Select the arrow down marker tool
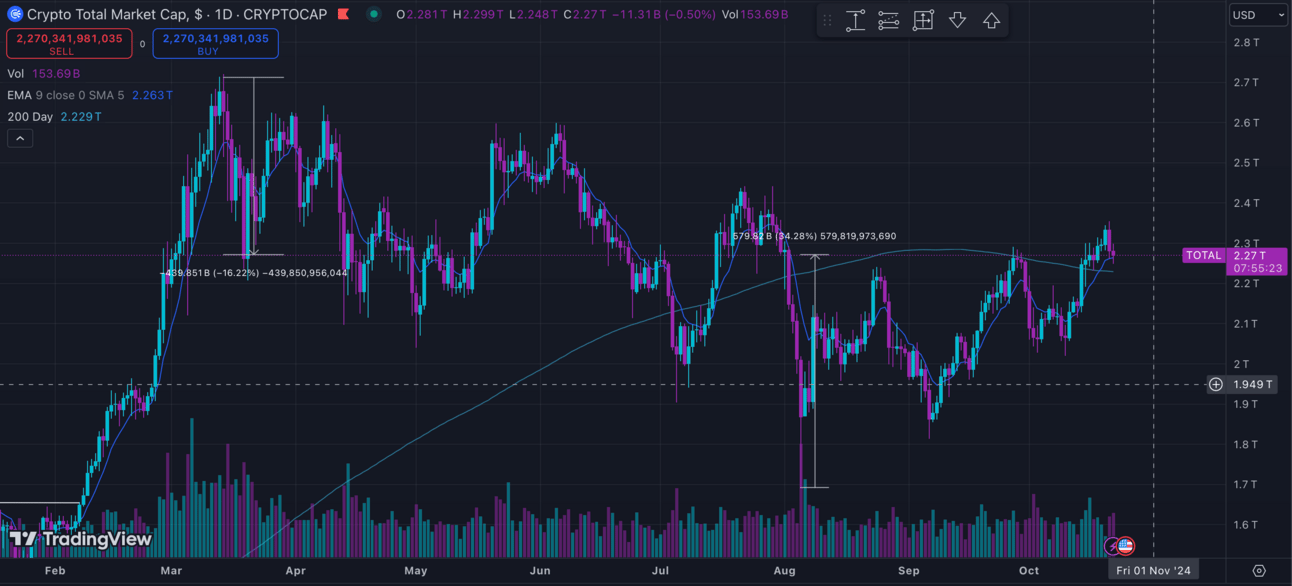Image resolution: width=1292 pixels, height=586 pixels. (x=957, y=20)
